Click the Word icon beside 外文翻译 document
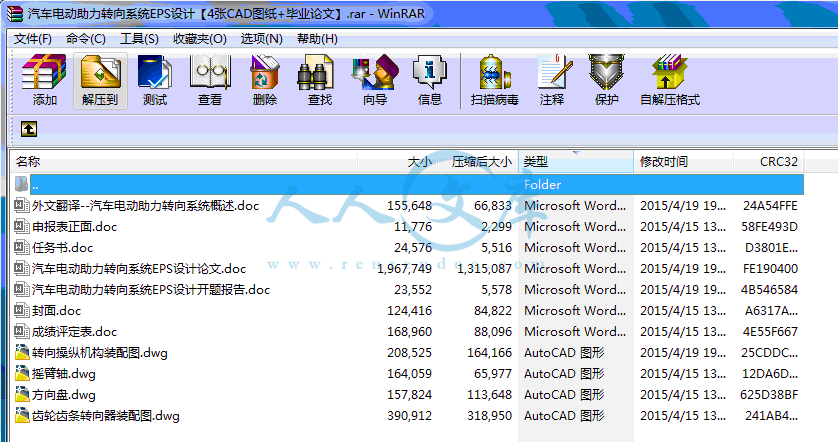Image resolution: width=838 pixels, height=442 pixels. coord(21,206)
